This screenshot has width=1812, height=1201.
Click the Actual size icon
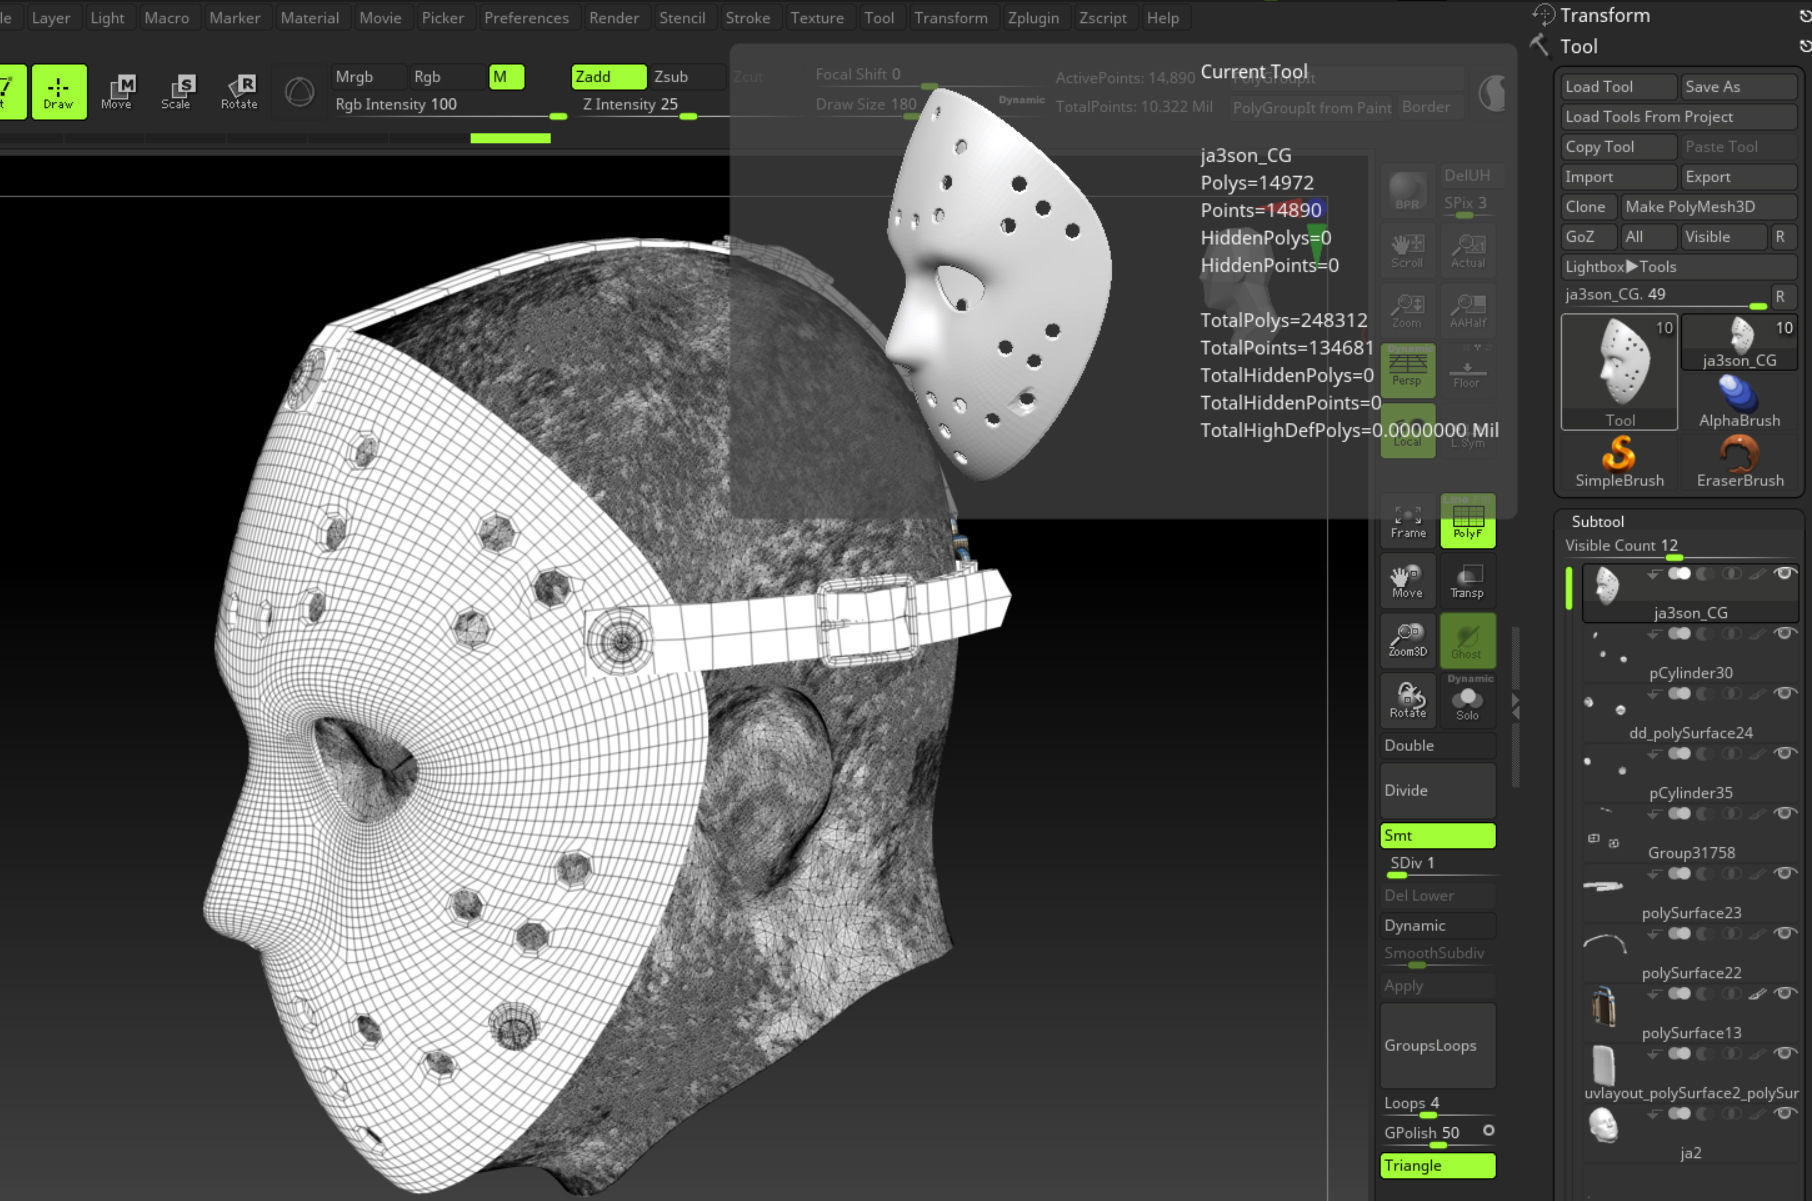point(1467,251)
